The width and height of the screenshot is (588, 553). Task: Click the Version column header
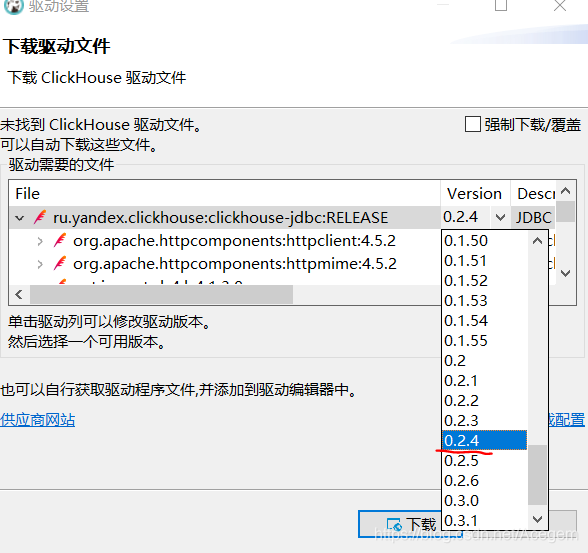coord(475,193)
